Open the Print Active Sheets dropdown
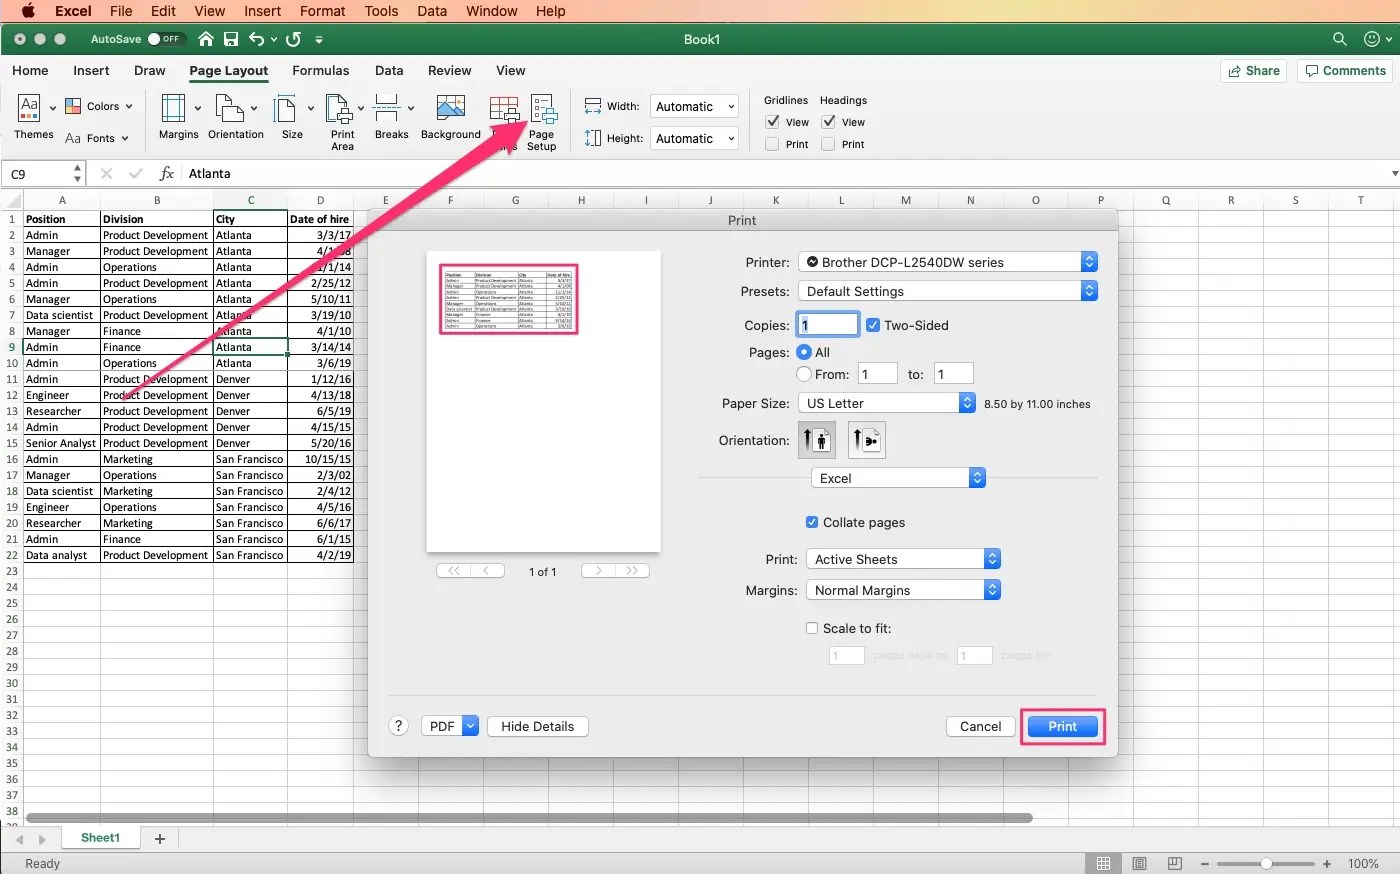This screenshot has height=874, width=1400. [x=903, y=559]
